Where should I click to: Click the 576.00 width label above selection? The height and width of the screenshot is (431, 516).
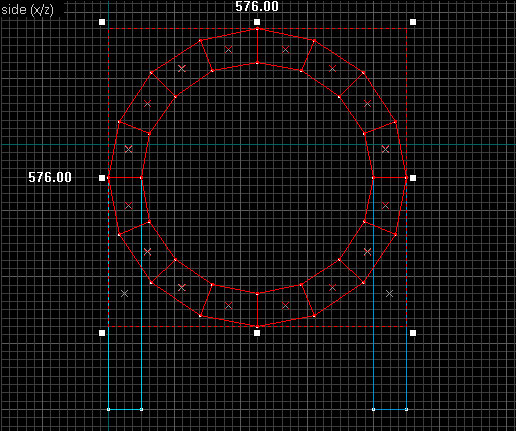(x=257, y=6)
